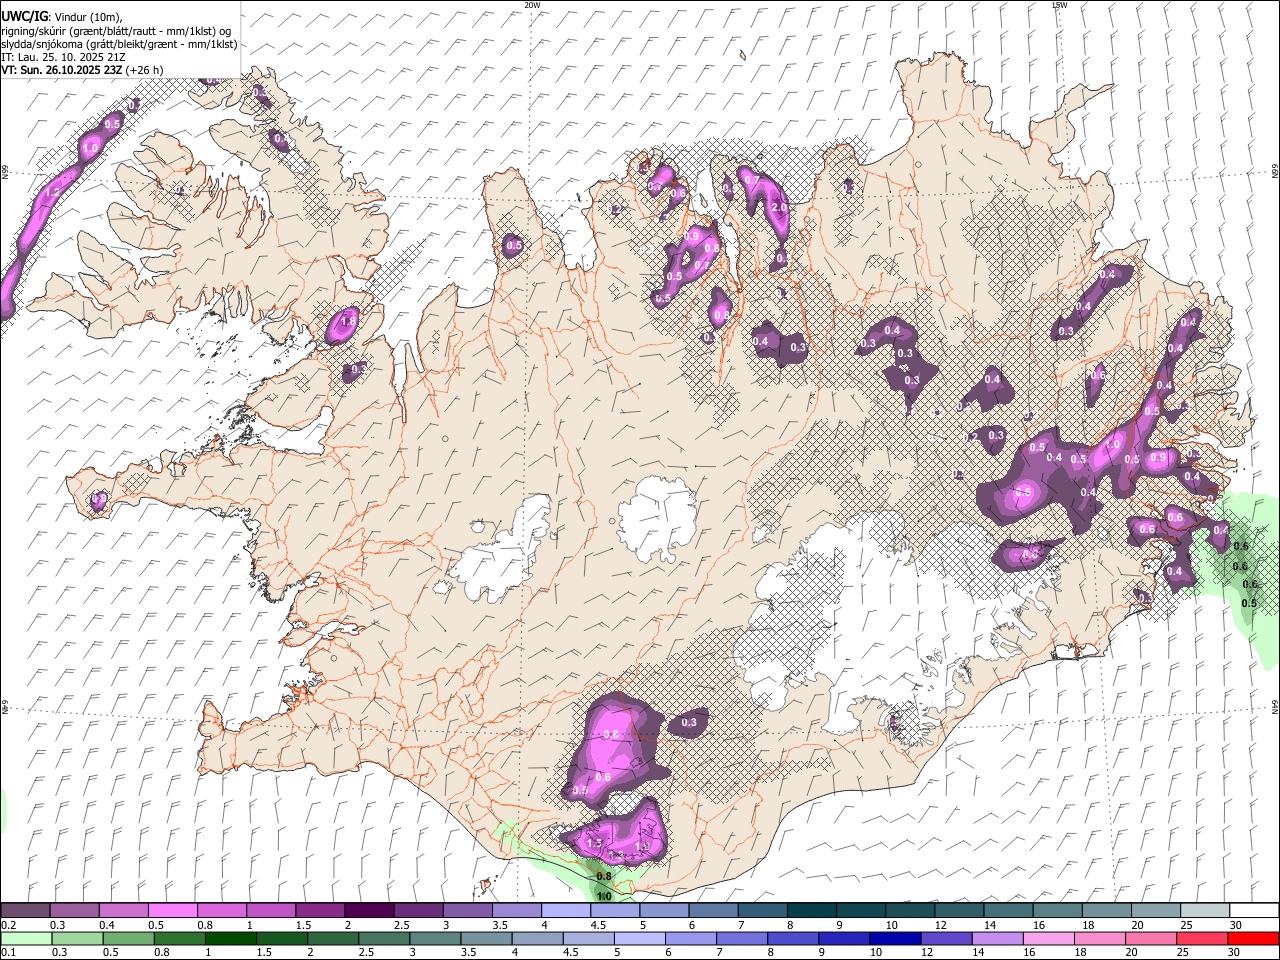Click the '15W' longitude label on the top edge
Viewport: 1280px width, 960px height.
tap(1059, 5)
